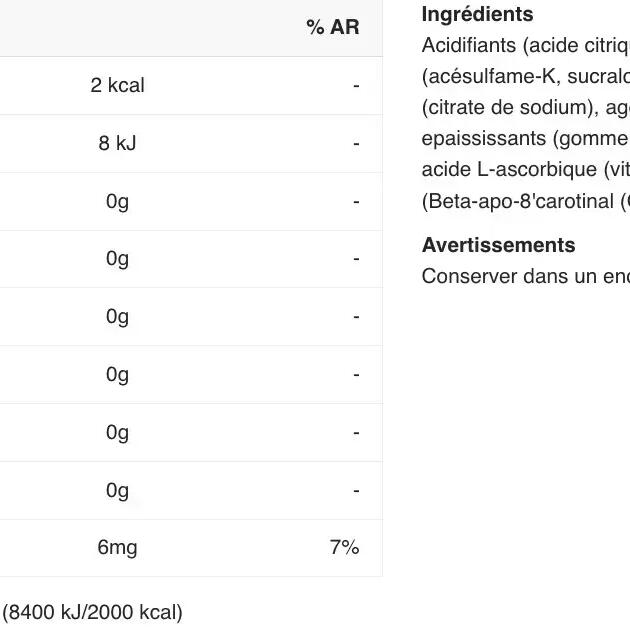The width and height of the screenshot is (630, 630).
Task: Click the dash in the 2 kcal row
Action: [355, 86]
